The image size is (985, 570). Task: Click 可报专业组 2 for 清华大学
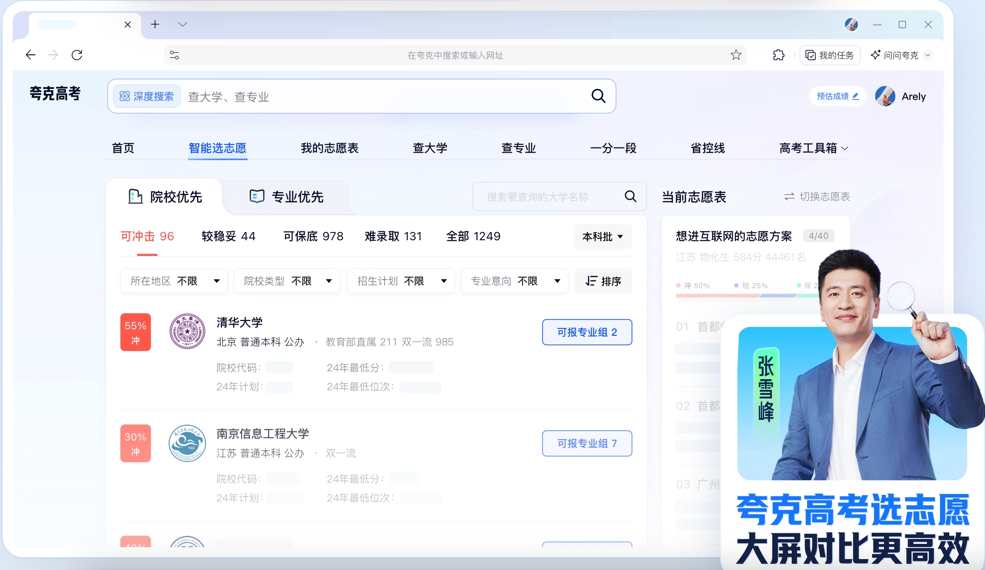coord(587,332)
